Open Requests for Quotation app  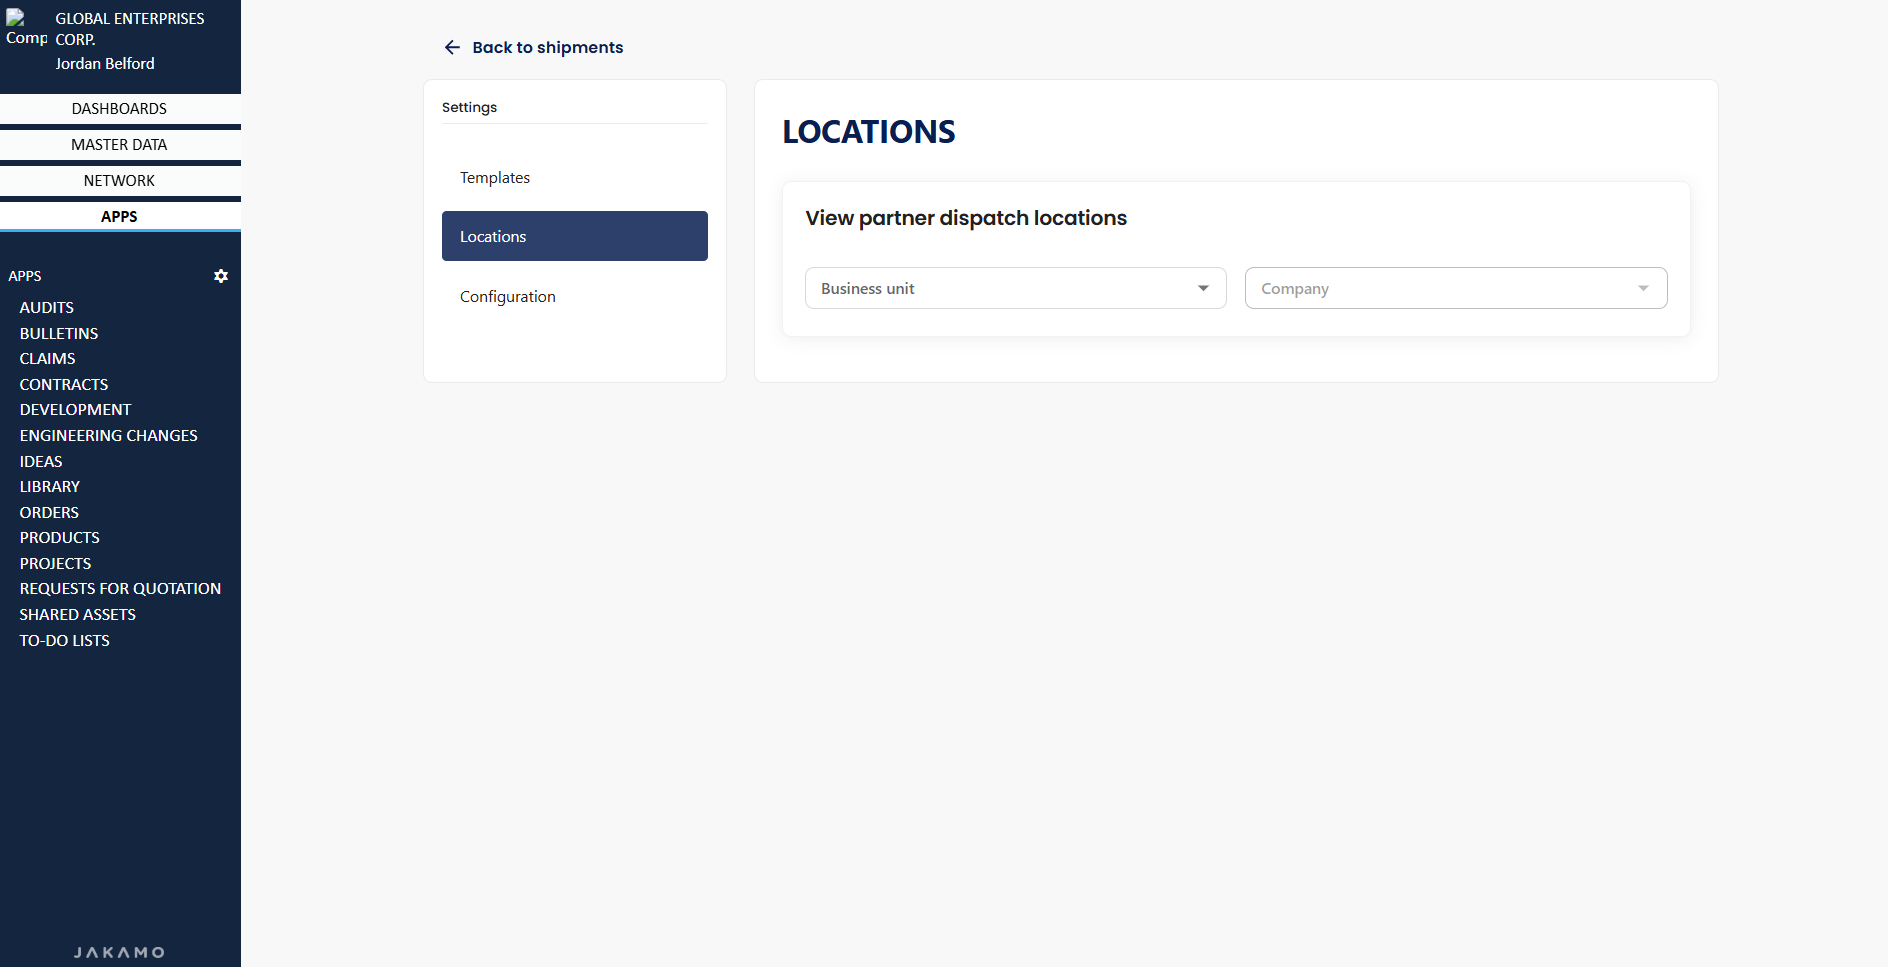[x=120, y=588]
